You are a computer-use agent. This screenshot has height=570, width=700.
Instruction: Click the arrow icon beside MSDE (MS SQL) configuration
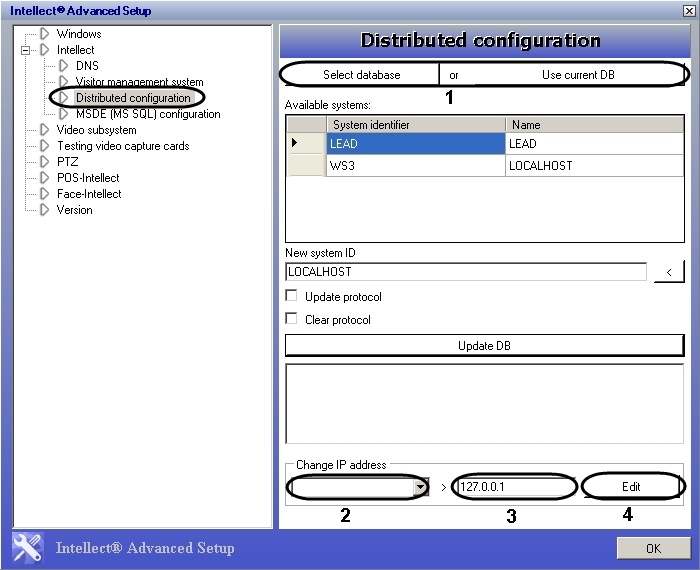point(63,114)
